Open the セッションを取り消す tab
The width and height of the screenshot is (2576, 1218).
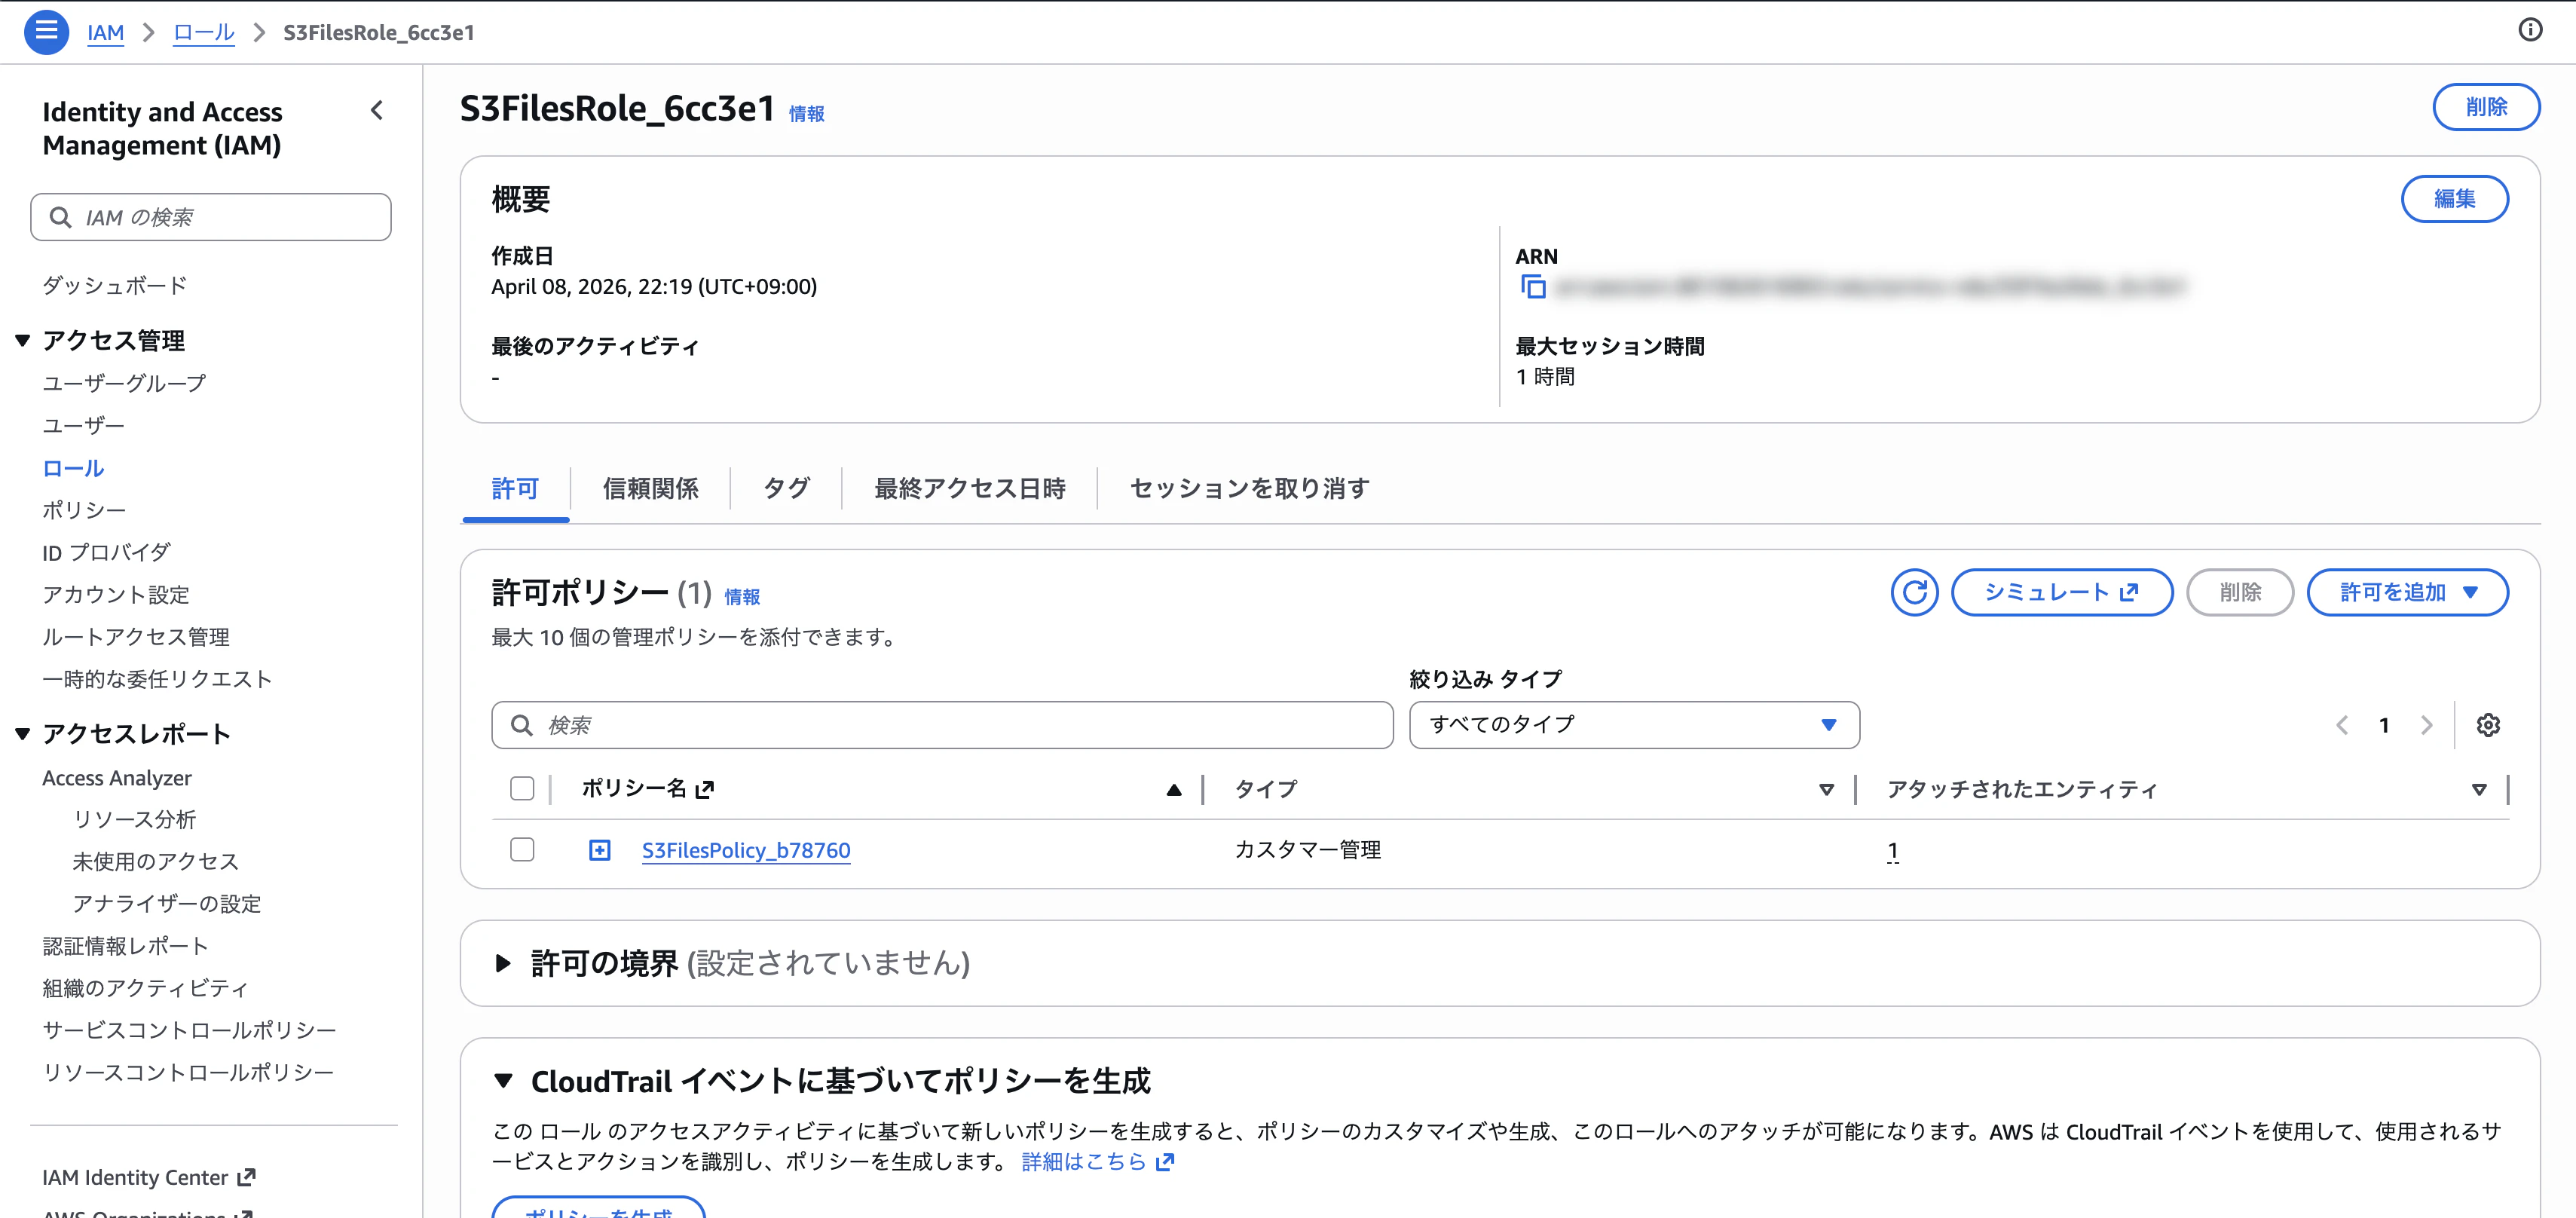pos(1249,489)
